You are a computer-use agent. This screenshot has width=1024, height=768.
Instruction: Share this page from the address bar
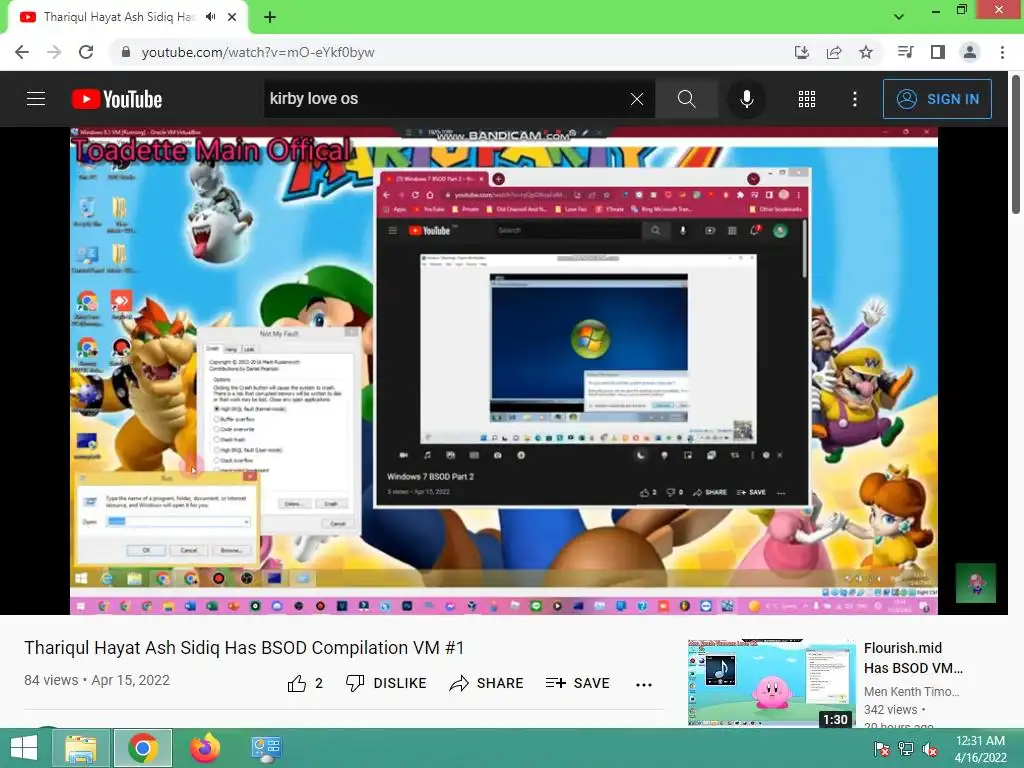(834, 52)
